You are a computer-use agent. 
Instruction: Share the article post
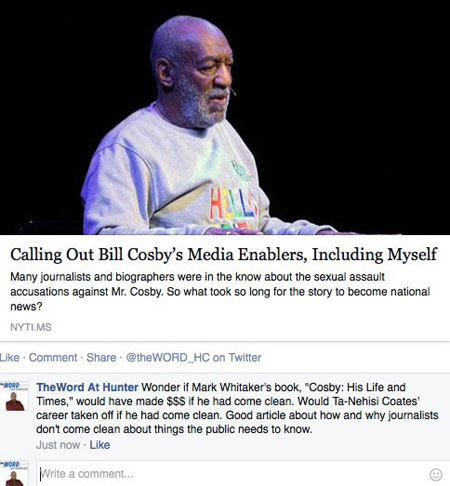[x=101, y=358]
